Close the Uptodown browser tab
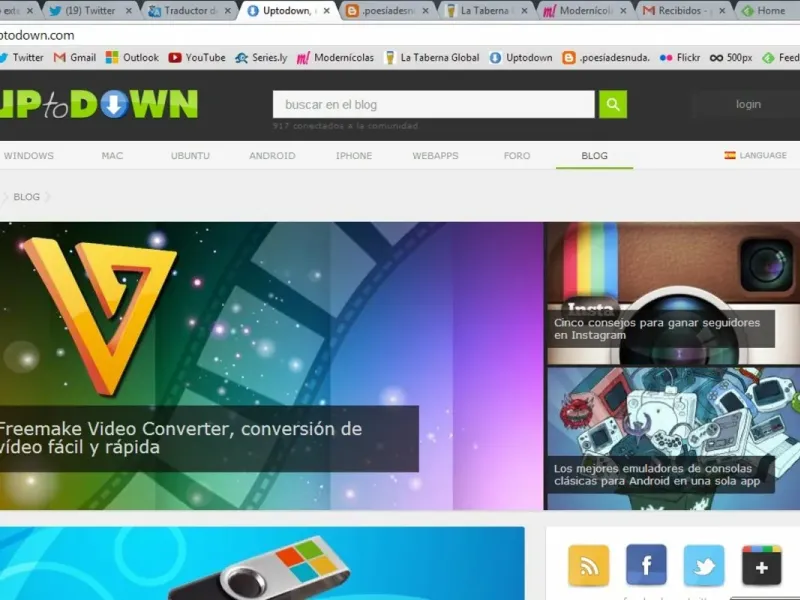The width and height of the screenshot is (800, 600). 327,10
